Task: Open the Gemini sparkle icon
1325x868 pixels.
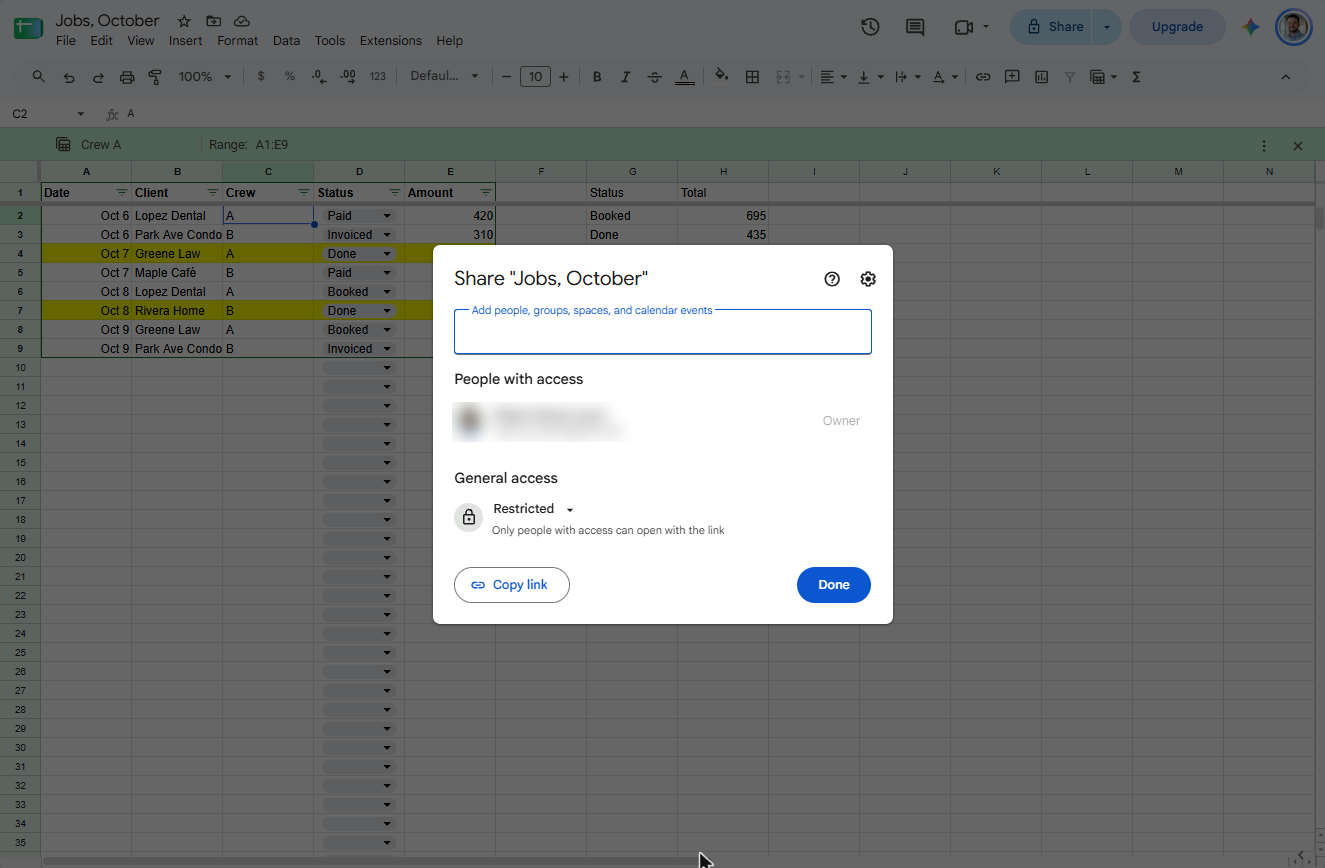Action: tap(1251, 27)
